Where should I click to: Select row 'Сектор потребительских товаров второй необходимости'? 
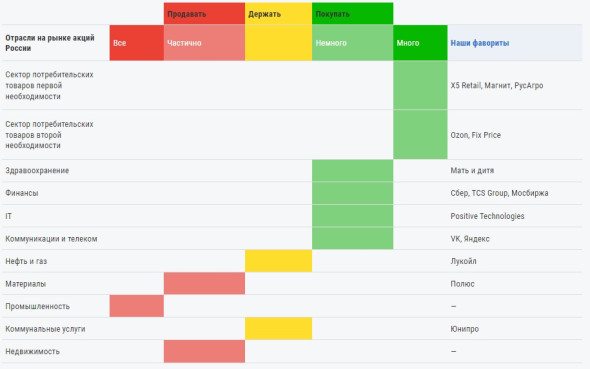pos(292,135)
